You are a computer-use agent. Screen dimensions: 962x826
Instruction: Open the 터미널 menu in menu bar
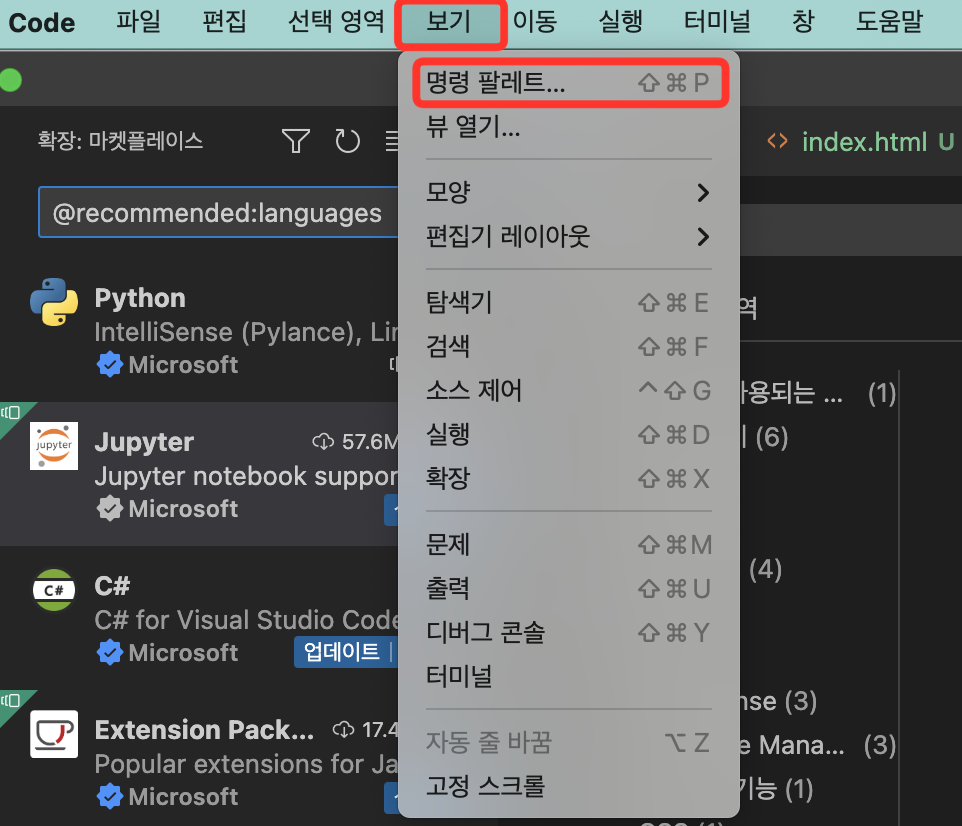point(717,22)
